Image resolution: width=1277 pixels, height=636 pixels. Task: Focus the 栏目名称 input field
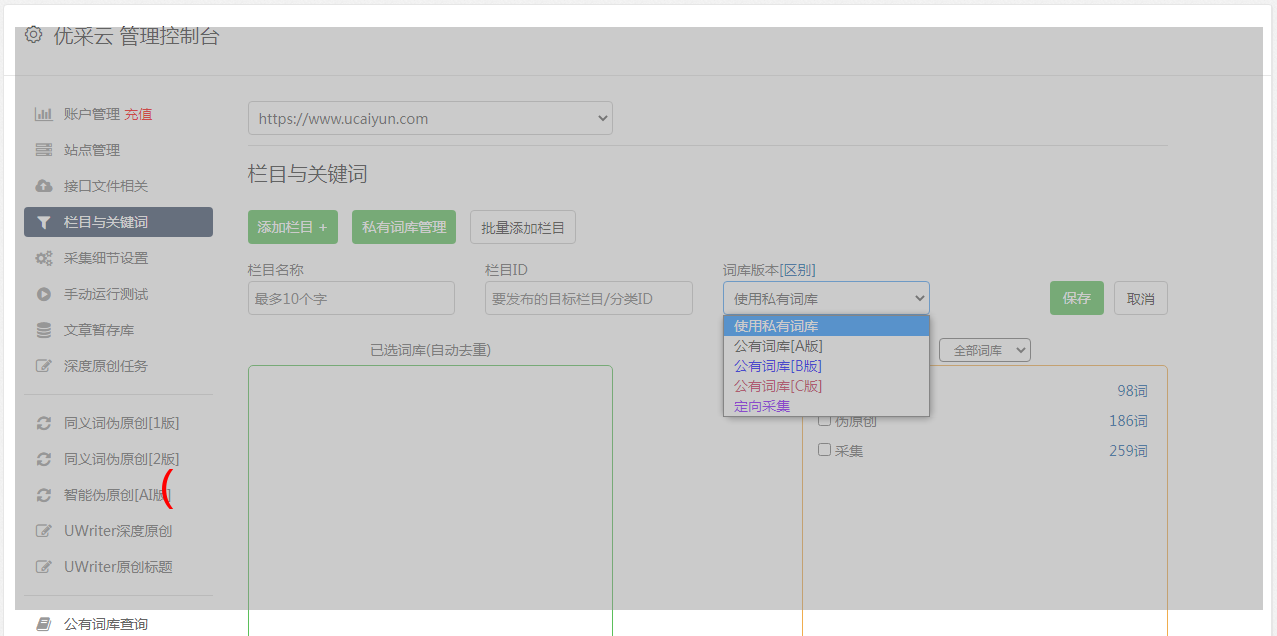(x=351, y=298)
